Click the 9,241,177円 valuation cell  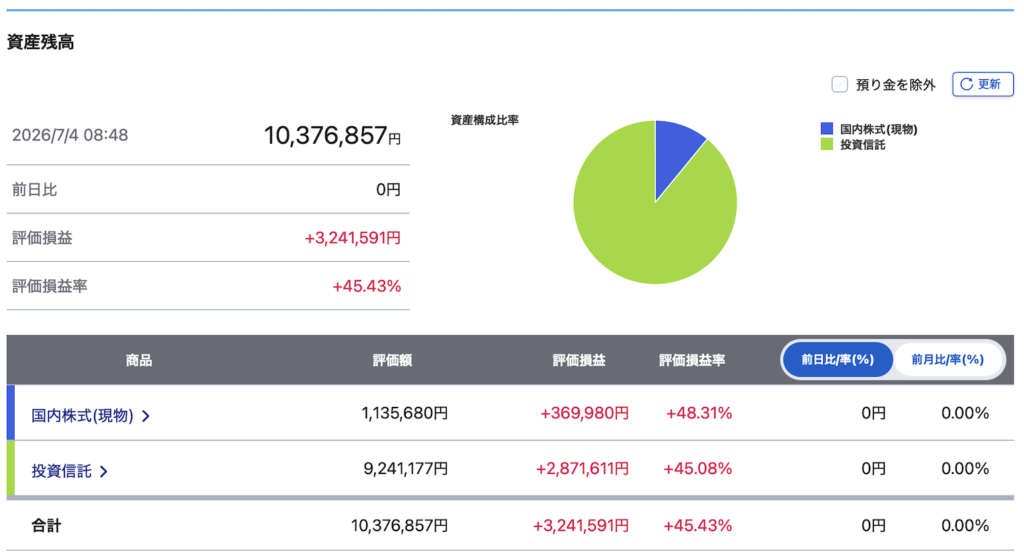(x=406, y=468)
